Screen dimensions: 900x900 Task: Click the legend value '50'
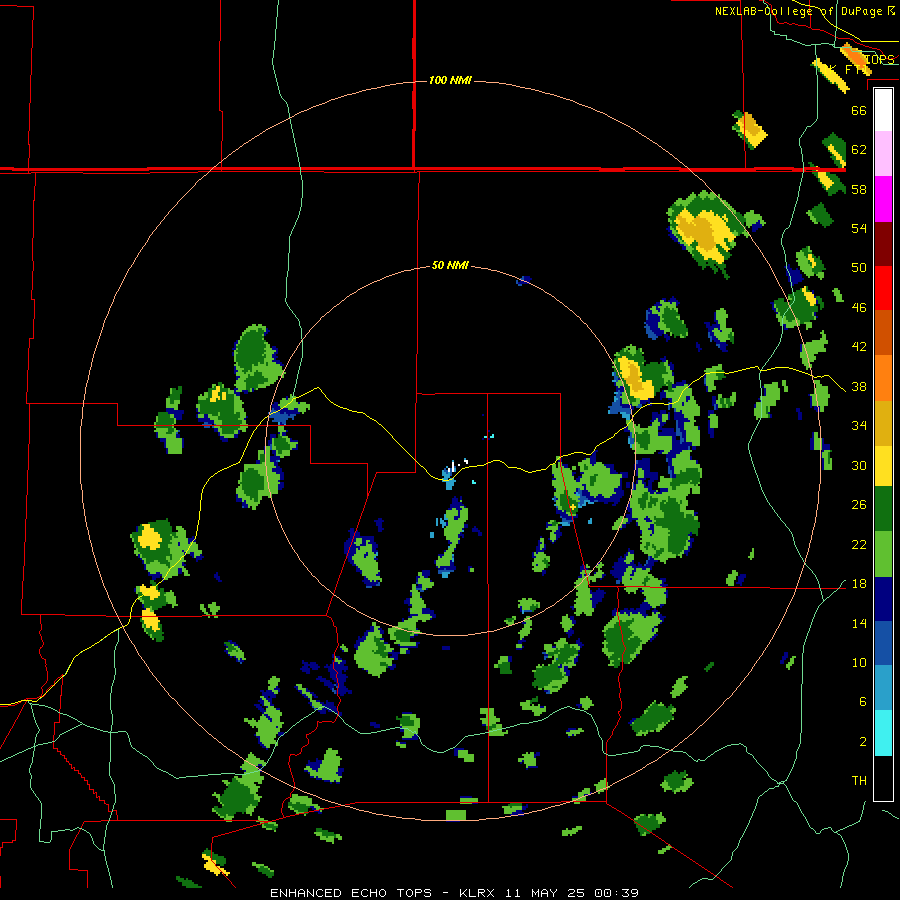[x=859, y=268]
